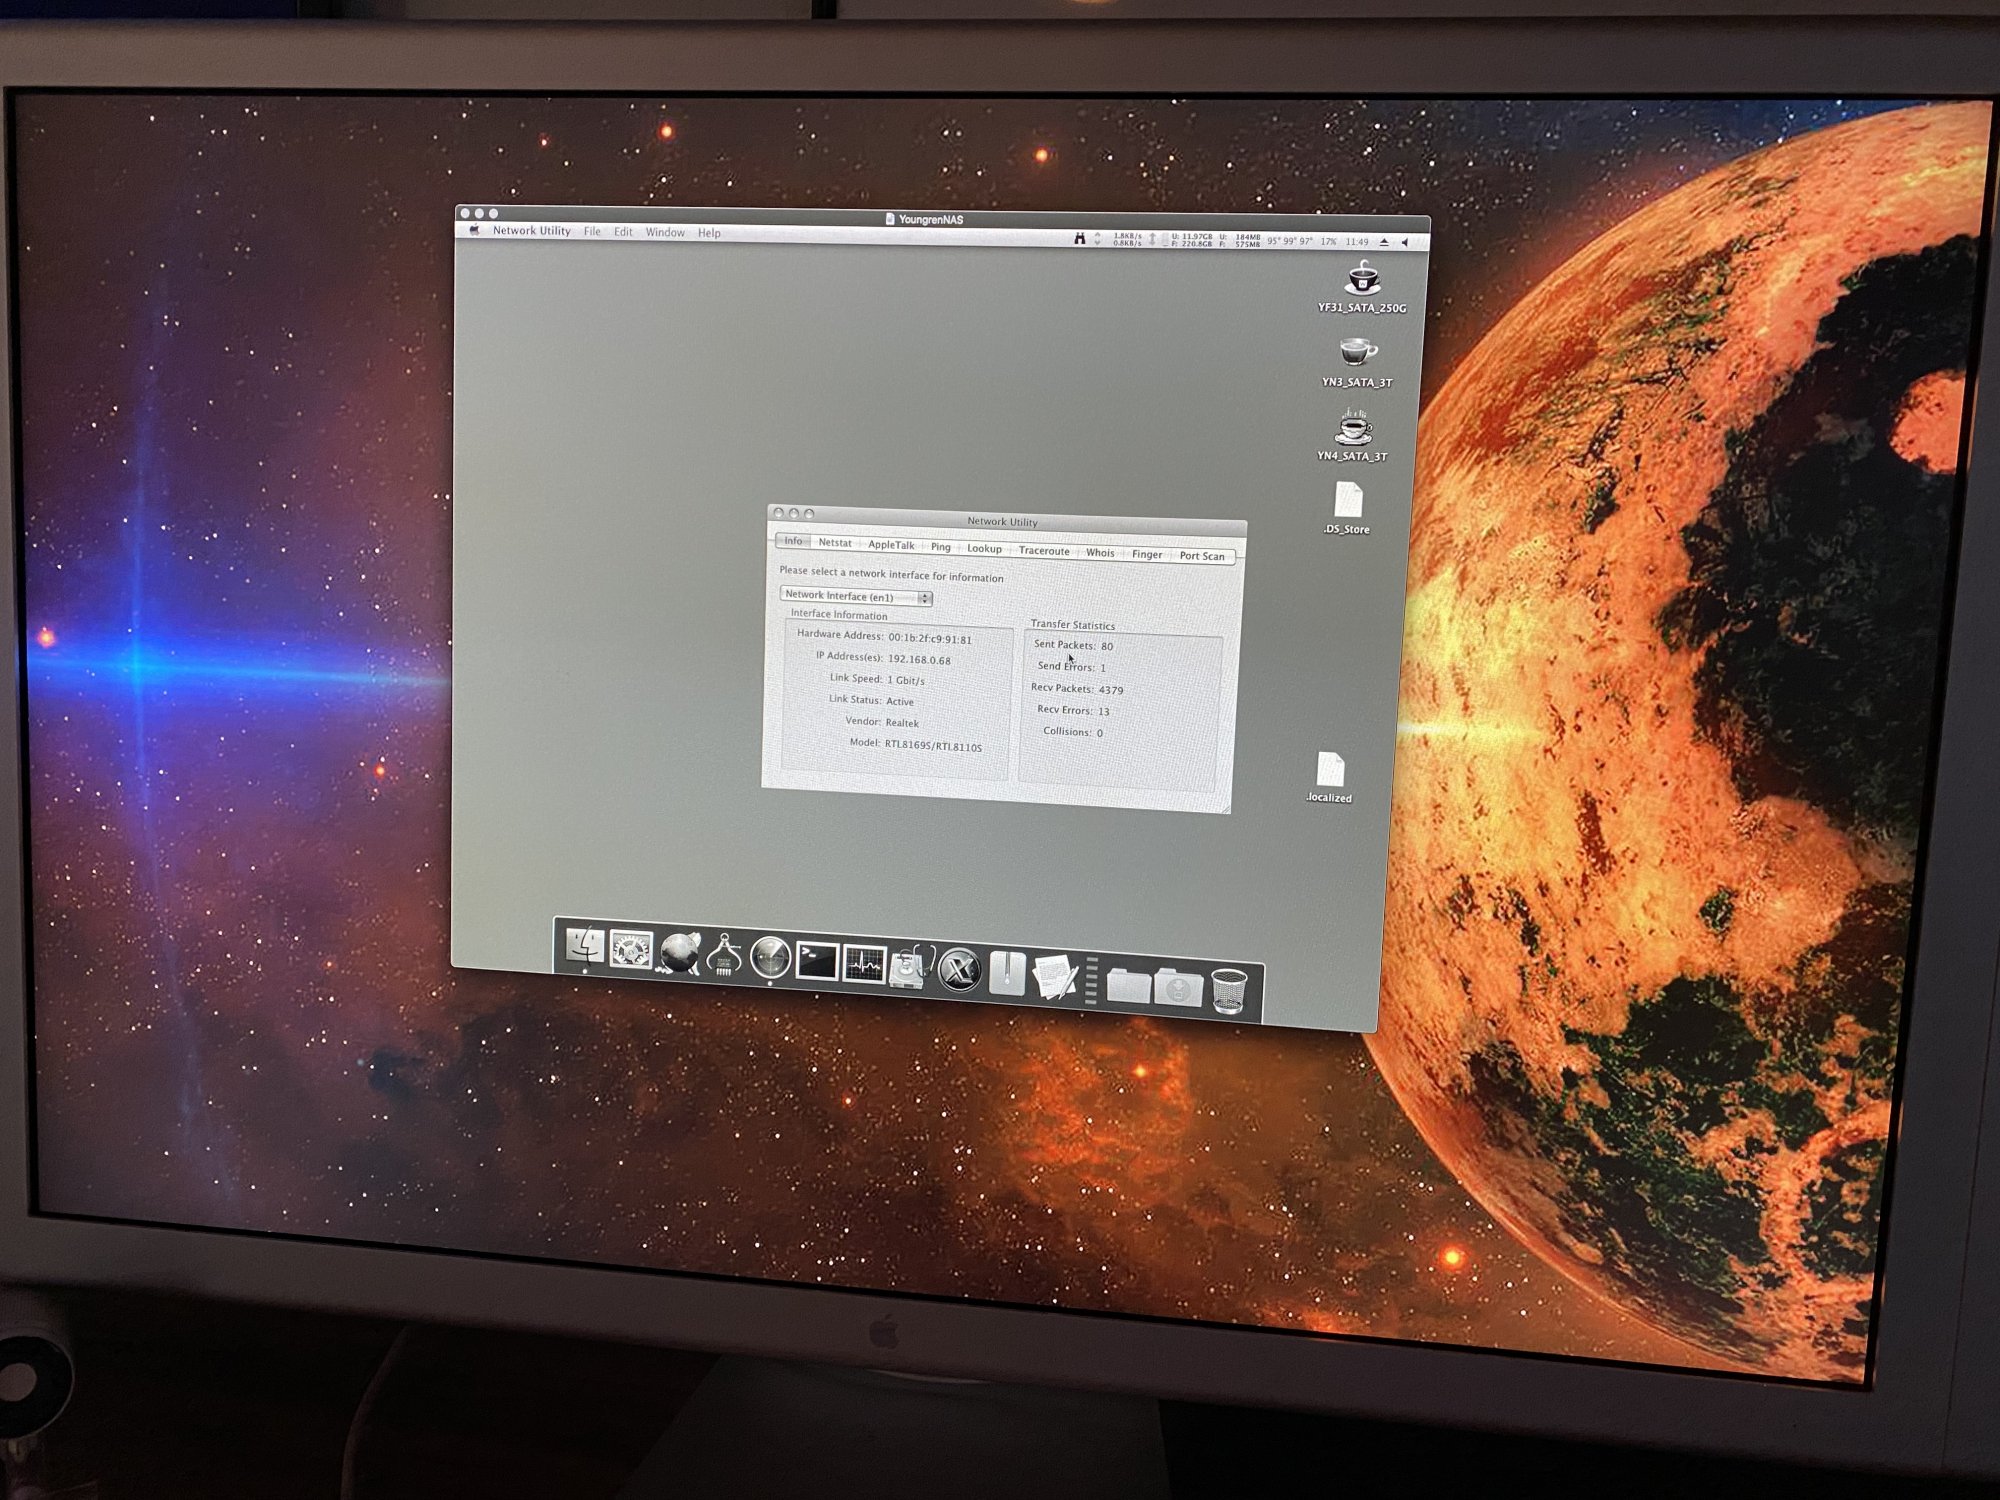
Task: Switch to the Lookup tab
Action: click(984, 549)
